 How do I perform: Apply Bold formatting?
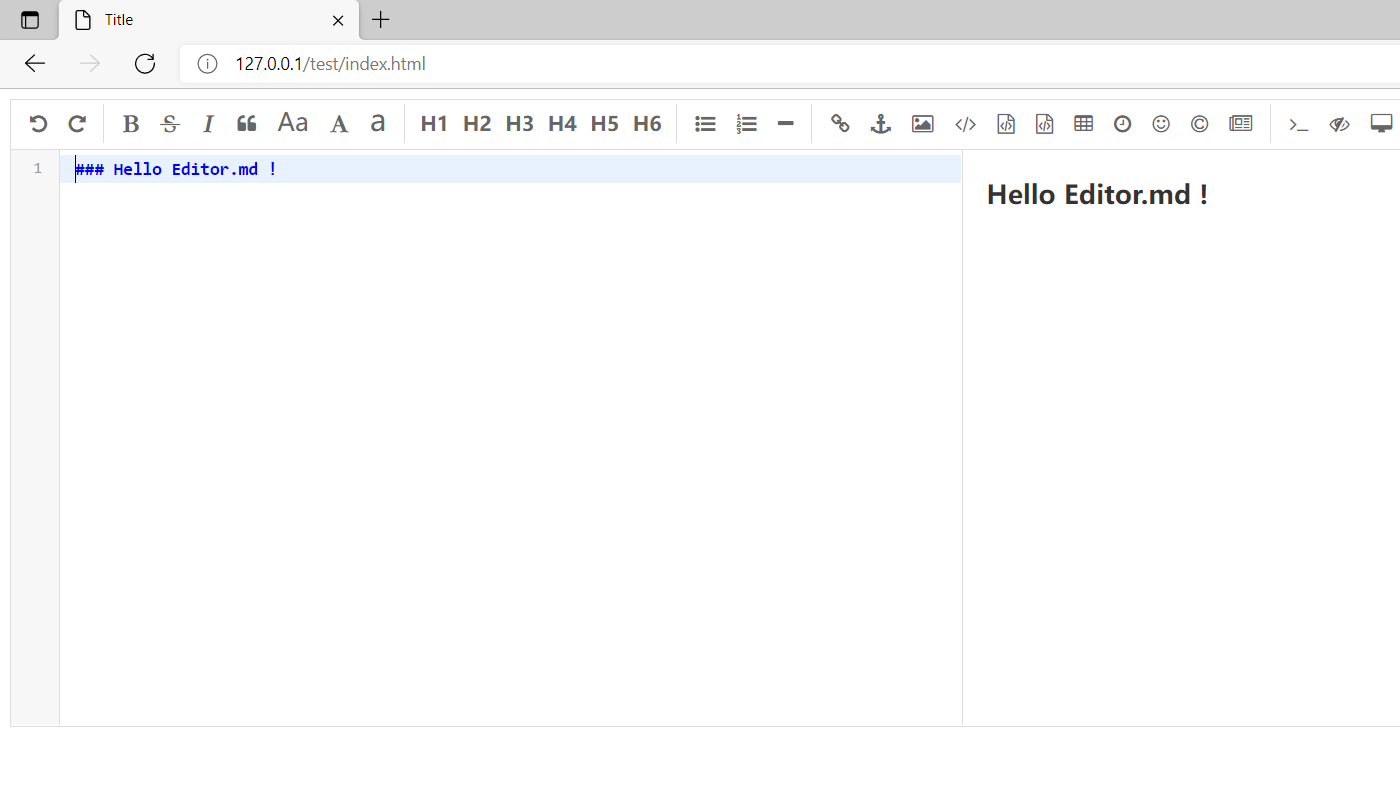tap(130, 124)
